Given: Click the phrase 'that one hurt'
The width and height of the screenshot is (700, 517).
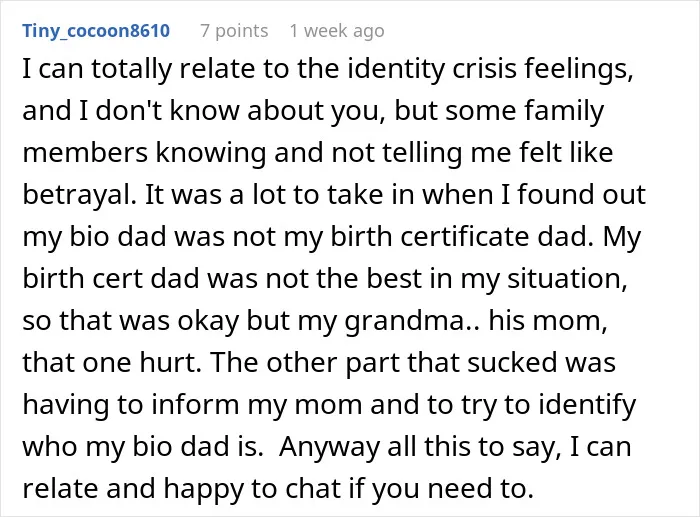Looking at the screenshot, I should [108, 363].
